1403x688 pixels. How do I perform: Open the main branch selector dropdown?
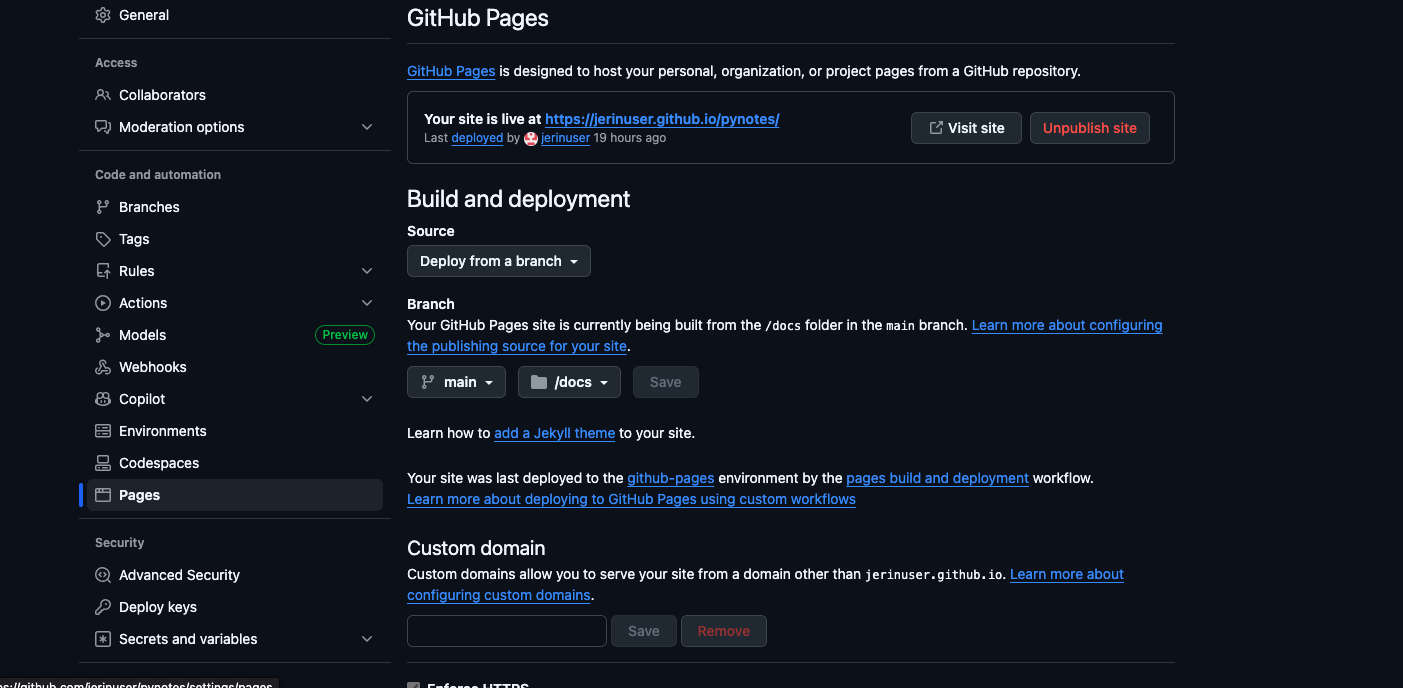pyautogui.click(x=457, y=382)
